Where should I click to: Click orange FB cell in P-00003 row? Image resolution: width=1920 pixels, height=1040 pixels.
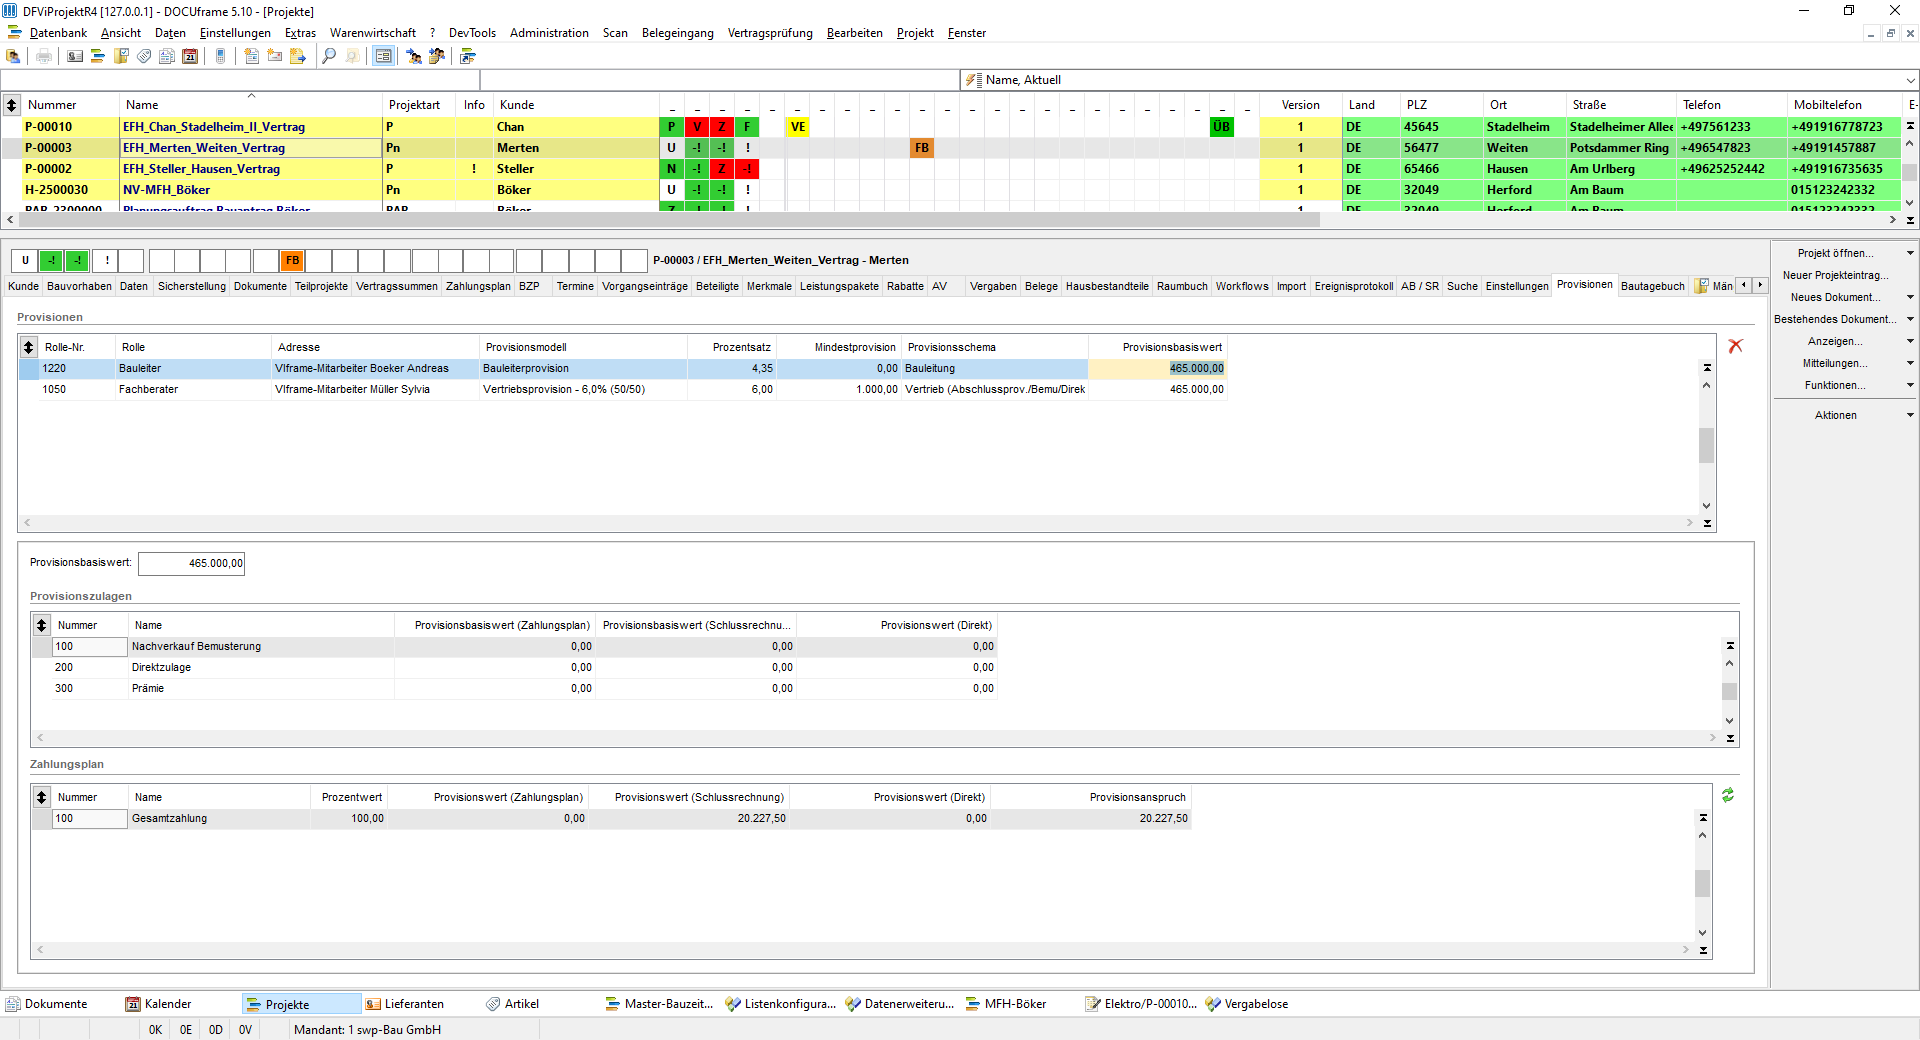click(x=921, y=148)
